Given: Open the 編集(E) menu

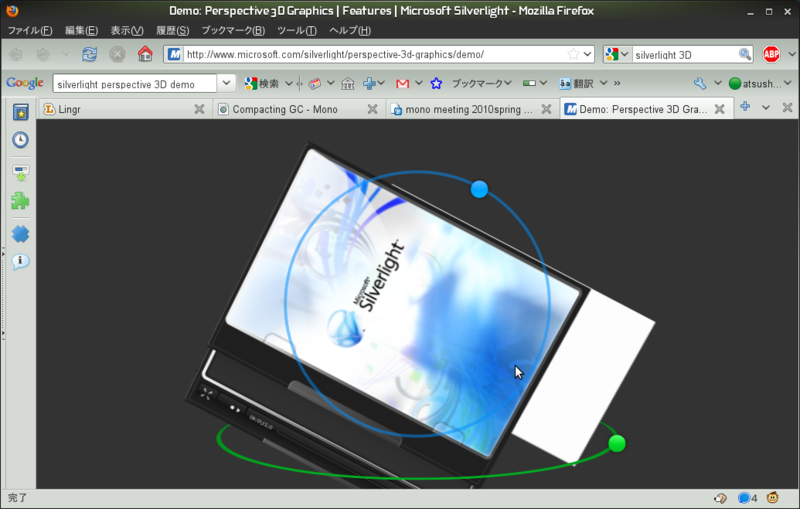Looking at the screenshot, I should coord(81,31).
